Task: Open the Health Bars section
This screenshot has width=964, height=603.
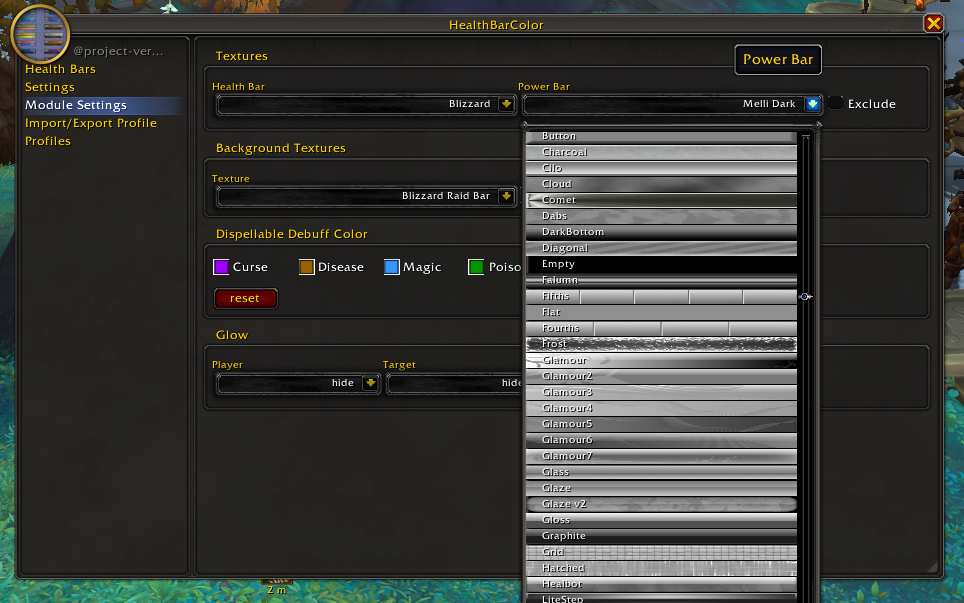Action: 60,69
